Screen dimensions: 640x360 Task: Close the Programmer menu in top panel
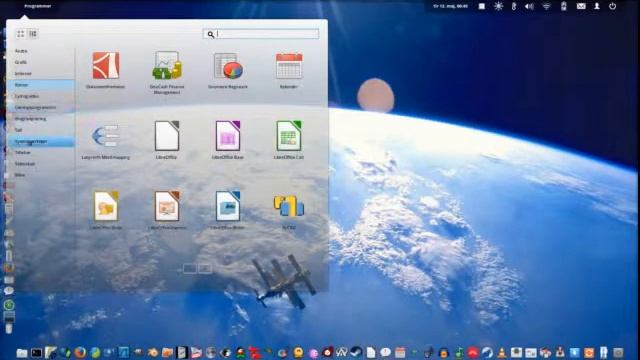click(37, 6)
